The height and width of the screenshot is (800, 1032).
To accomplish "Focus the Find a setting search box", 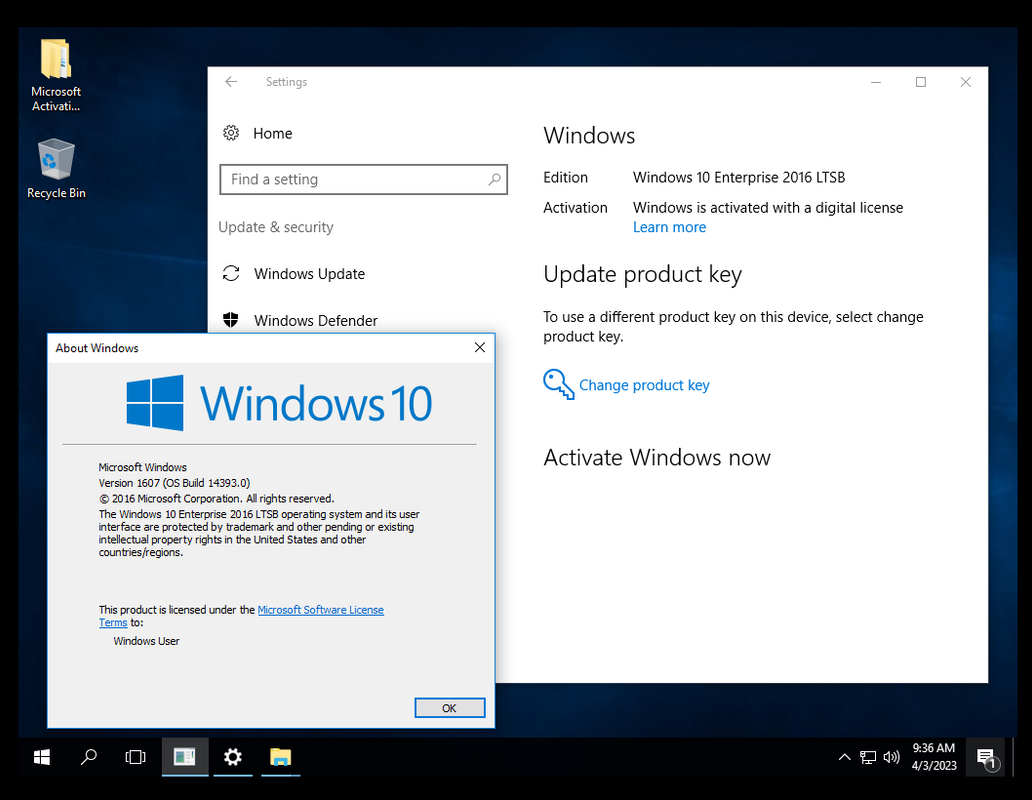I will tap(363, 180).
